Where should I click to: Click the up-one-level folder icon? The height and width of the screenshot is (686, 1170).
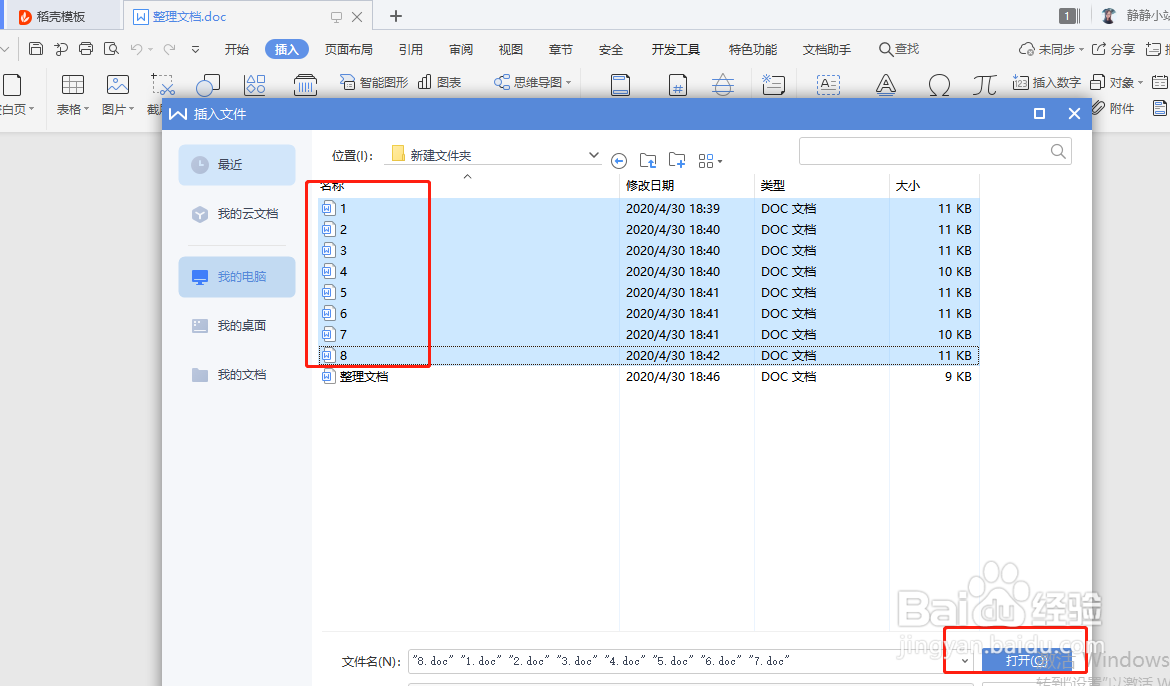pos(648,160)
